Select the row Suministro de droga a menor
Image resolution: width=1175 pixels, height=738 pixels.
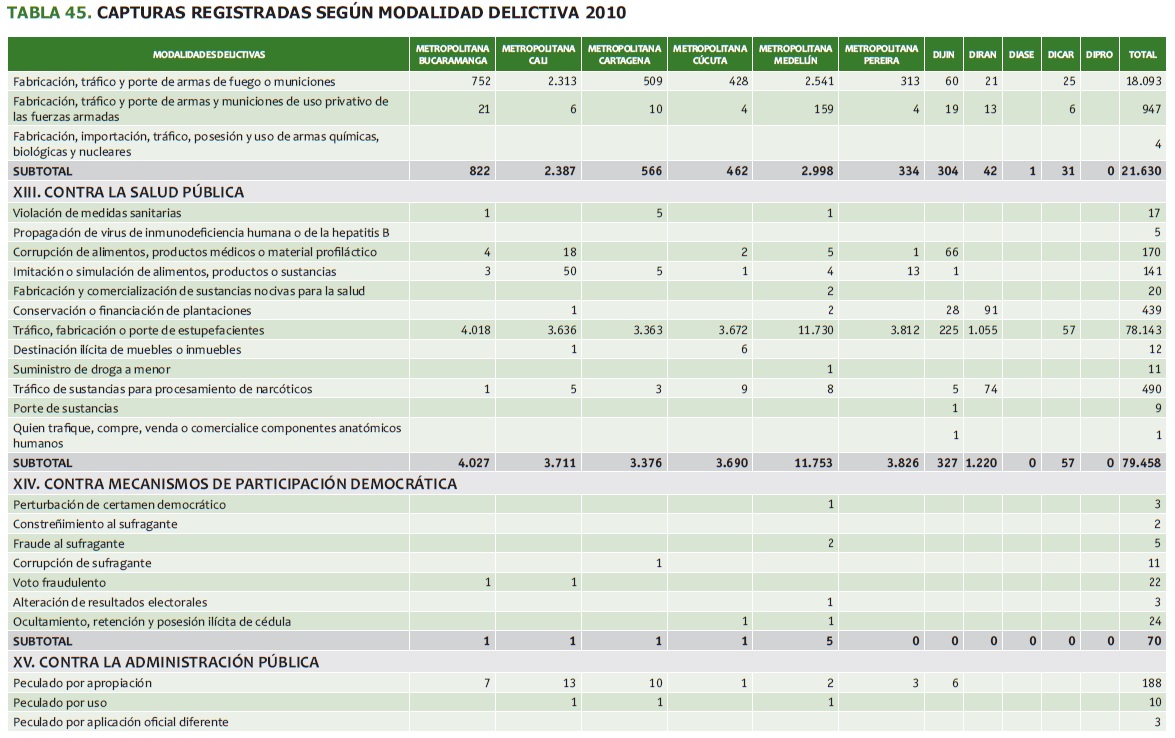92,369
